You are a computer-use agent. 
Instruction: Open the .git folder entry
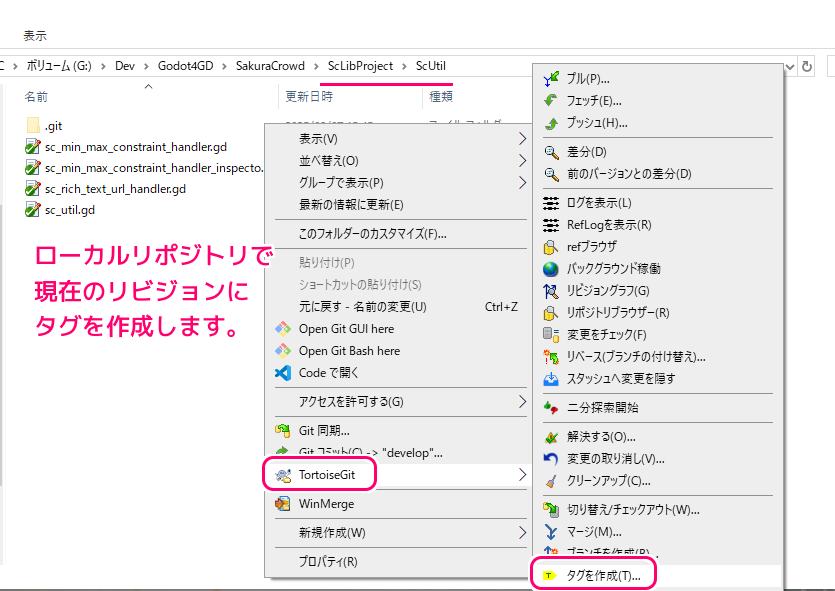[54, 126]
